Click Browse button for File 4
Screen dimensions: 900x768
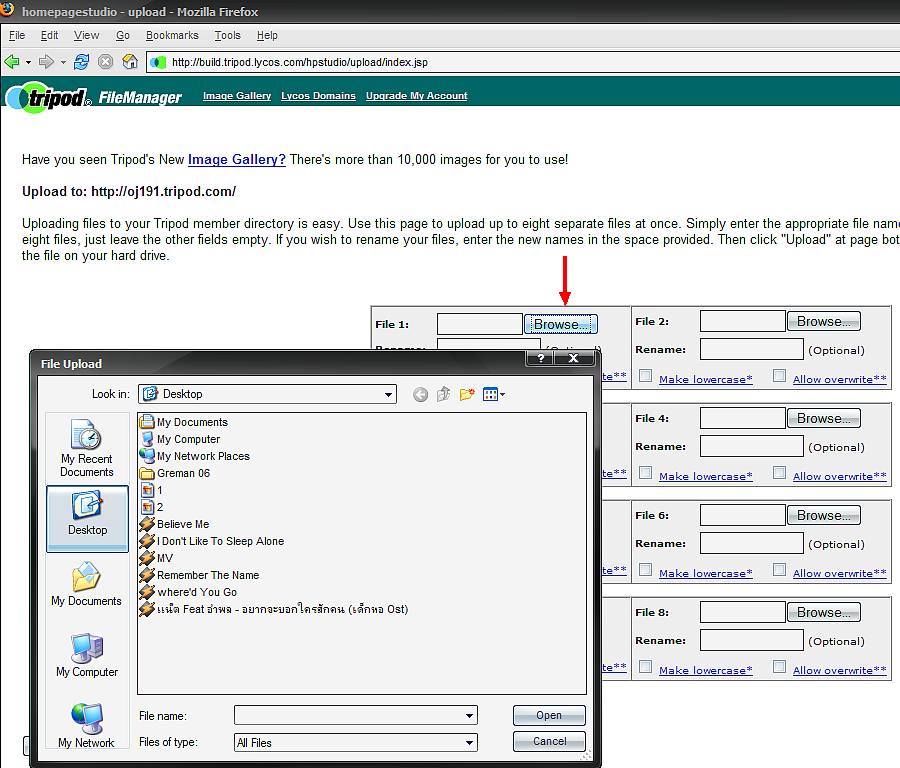pos(824,418)
